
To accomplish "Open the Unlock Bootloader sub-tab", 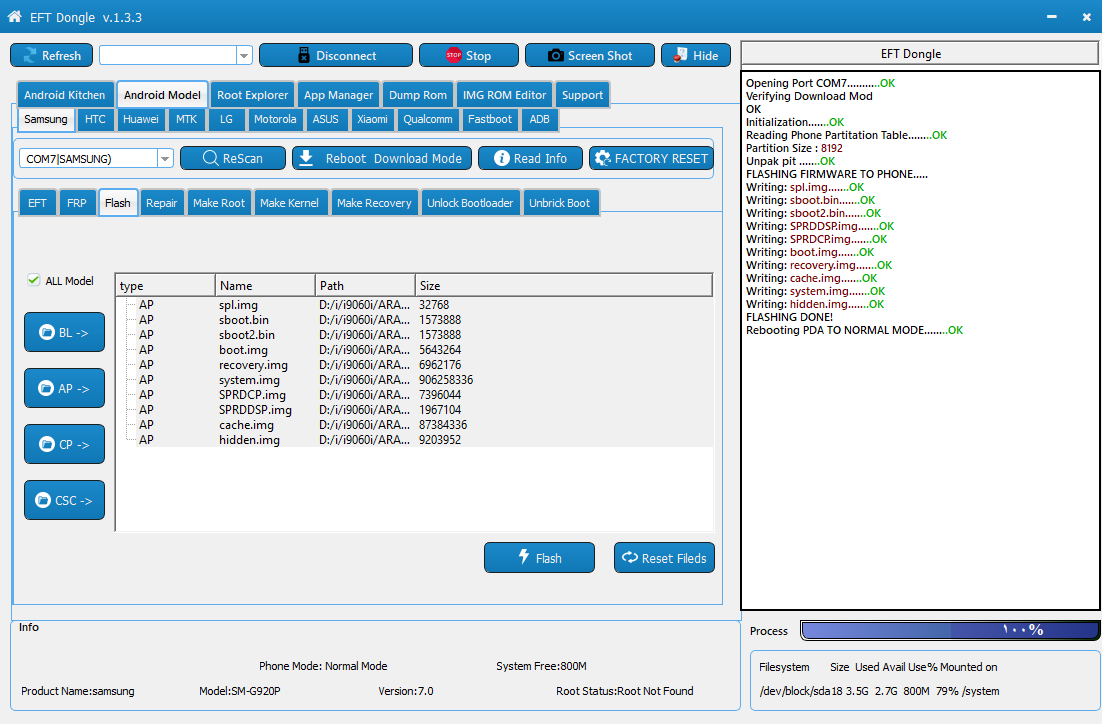I will click(470, 203).
